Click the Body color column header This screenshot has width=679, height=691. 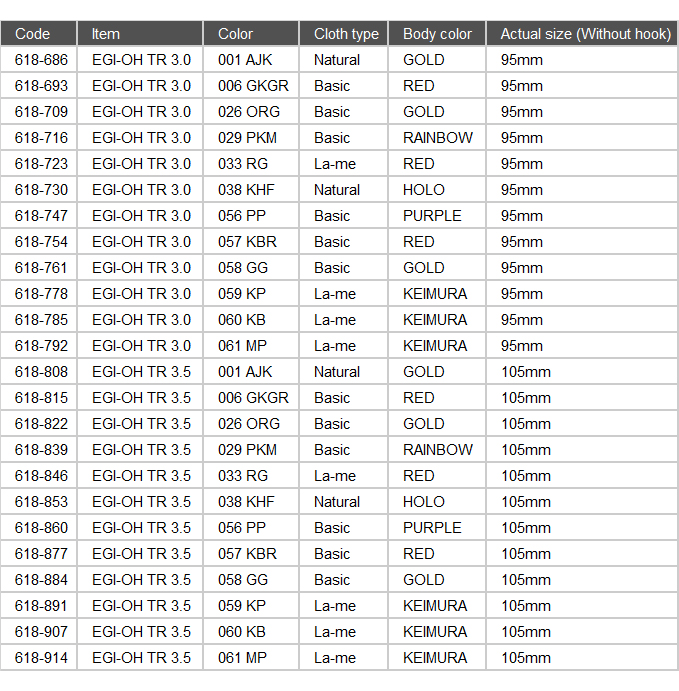pos(437,33)
